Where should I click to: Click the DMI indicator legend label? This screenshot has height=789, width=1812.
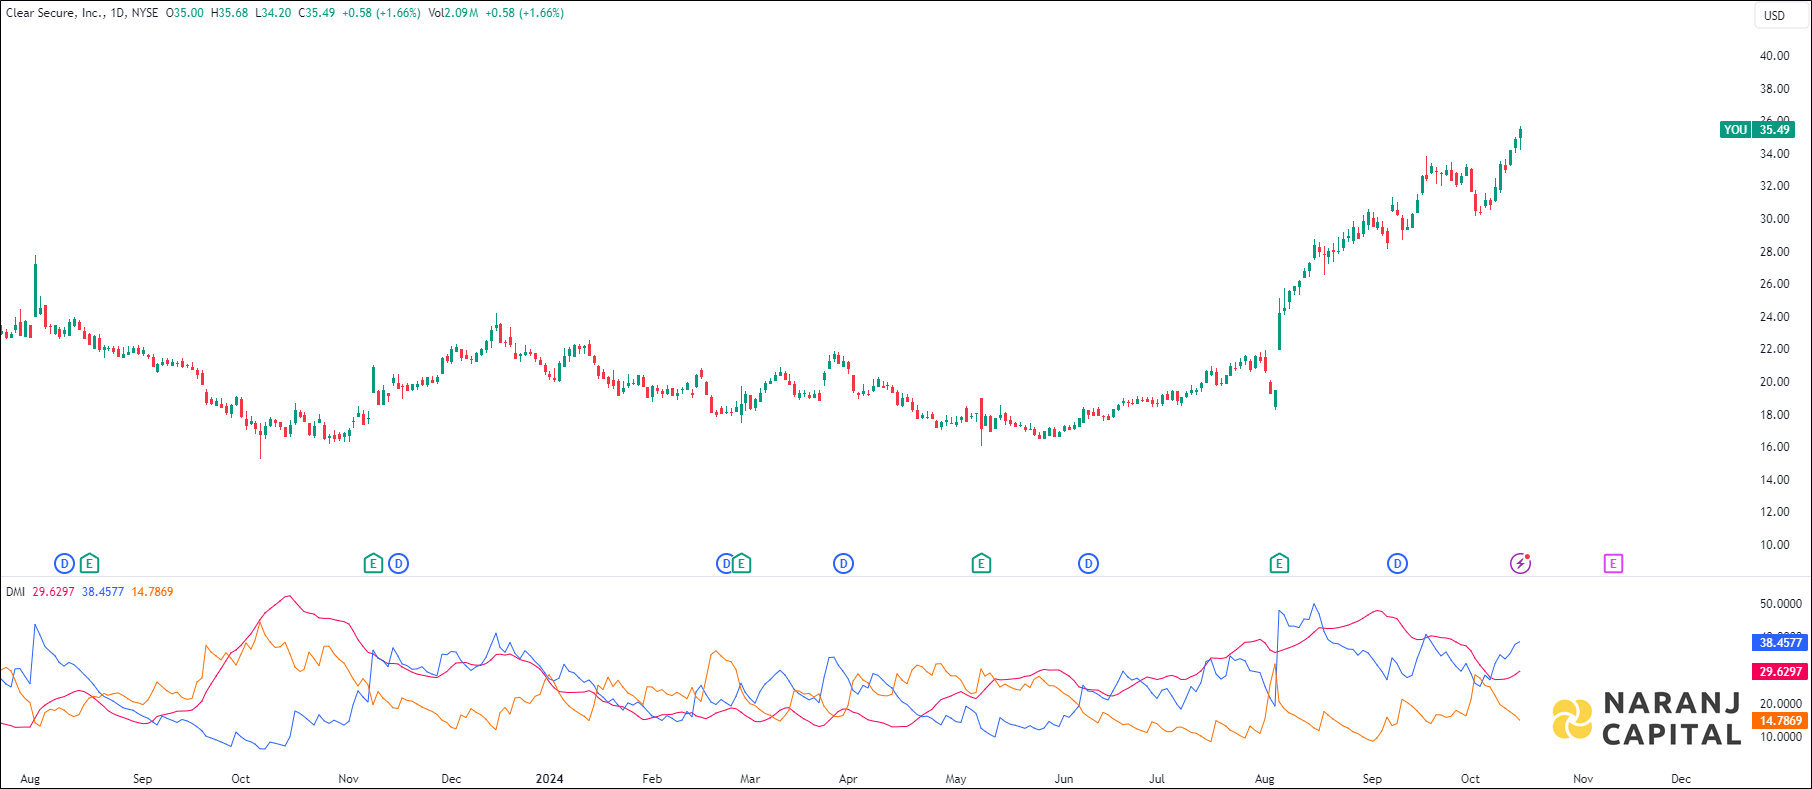[15, 592]
